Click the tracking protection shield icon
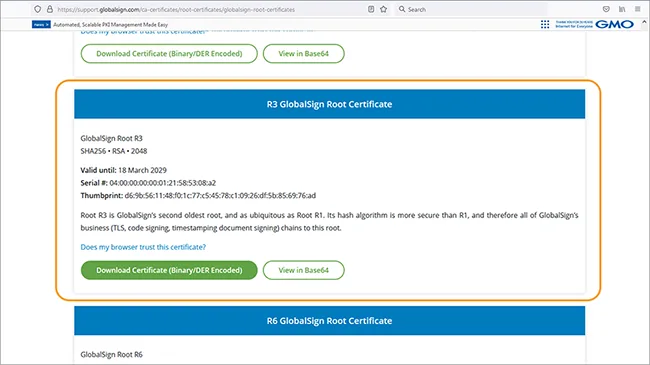The width and height of the screenshot is (650, 365). pos(38,9)
